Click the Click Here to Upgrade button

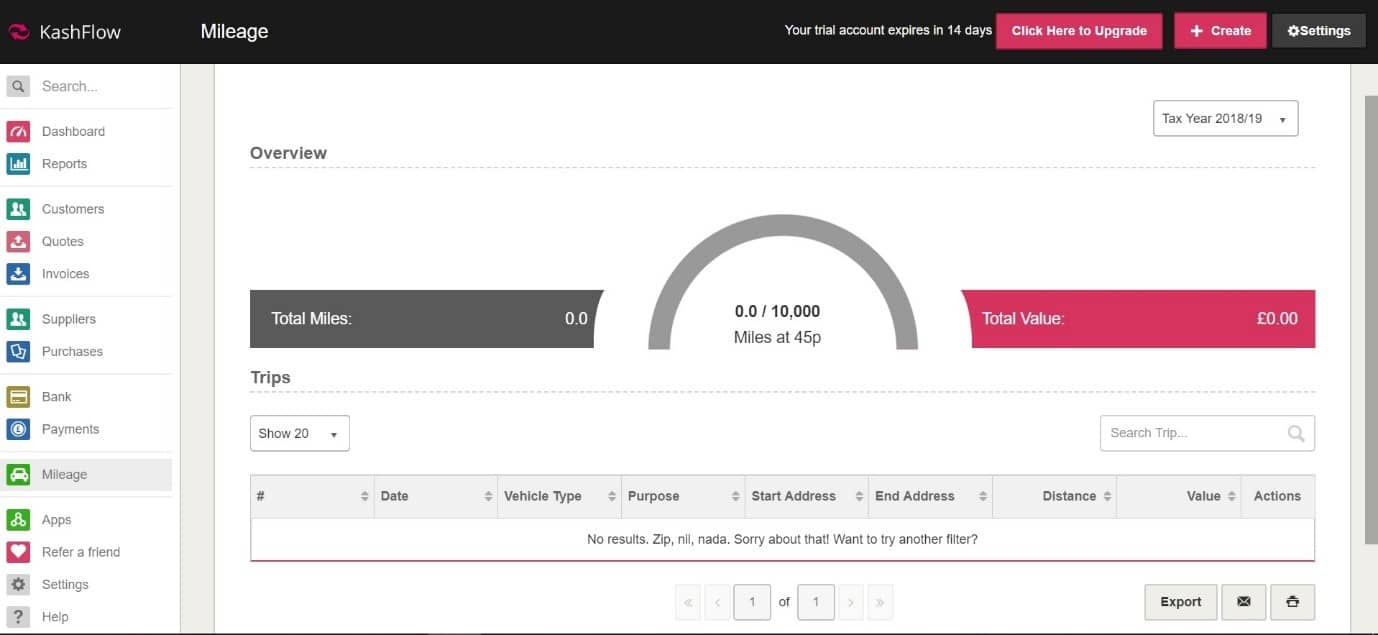[1078, 31]
